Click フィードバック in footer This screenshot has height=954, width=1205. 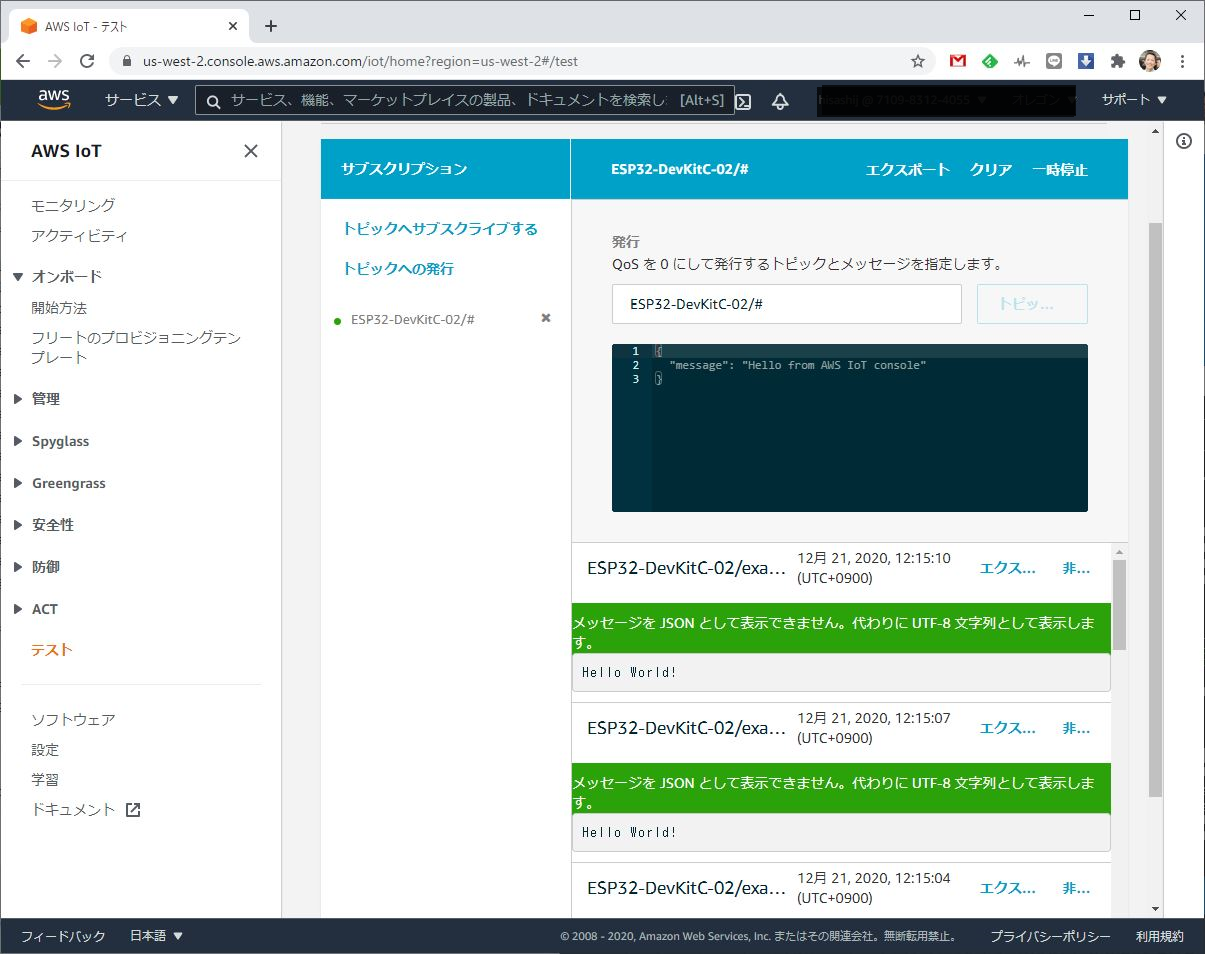(63, 936)
